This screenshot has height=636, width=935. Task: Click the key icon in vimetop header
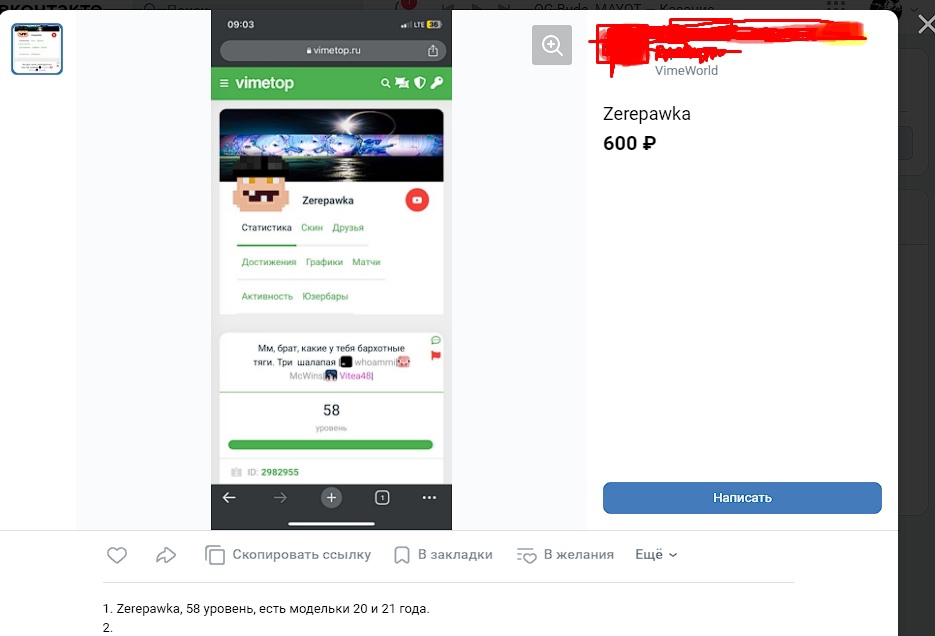tap(437, 83)
